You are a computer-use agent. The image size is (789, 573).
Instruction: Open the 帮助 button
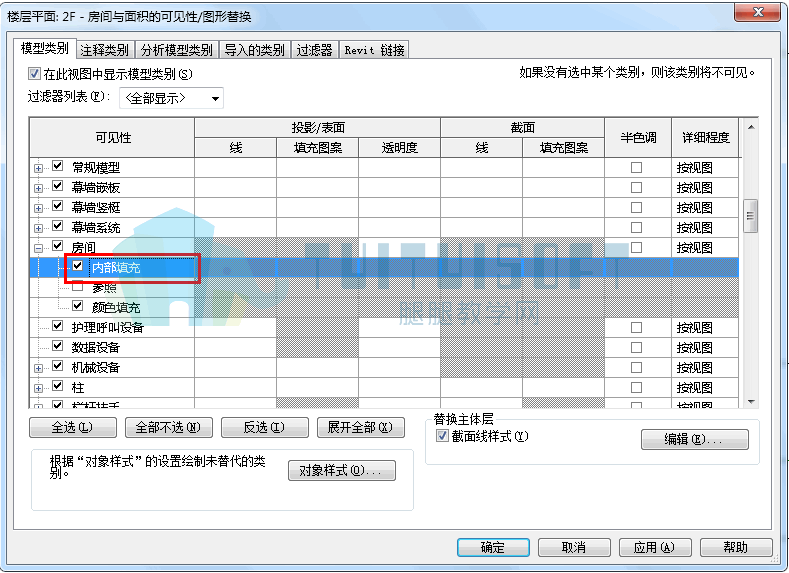pos(736,547)
